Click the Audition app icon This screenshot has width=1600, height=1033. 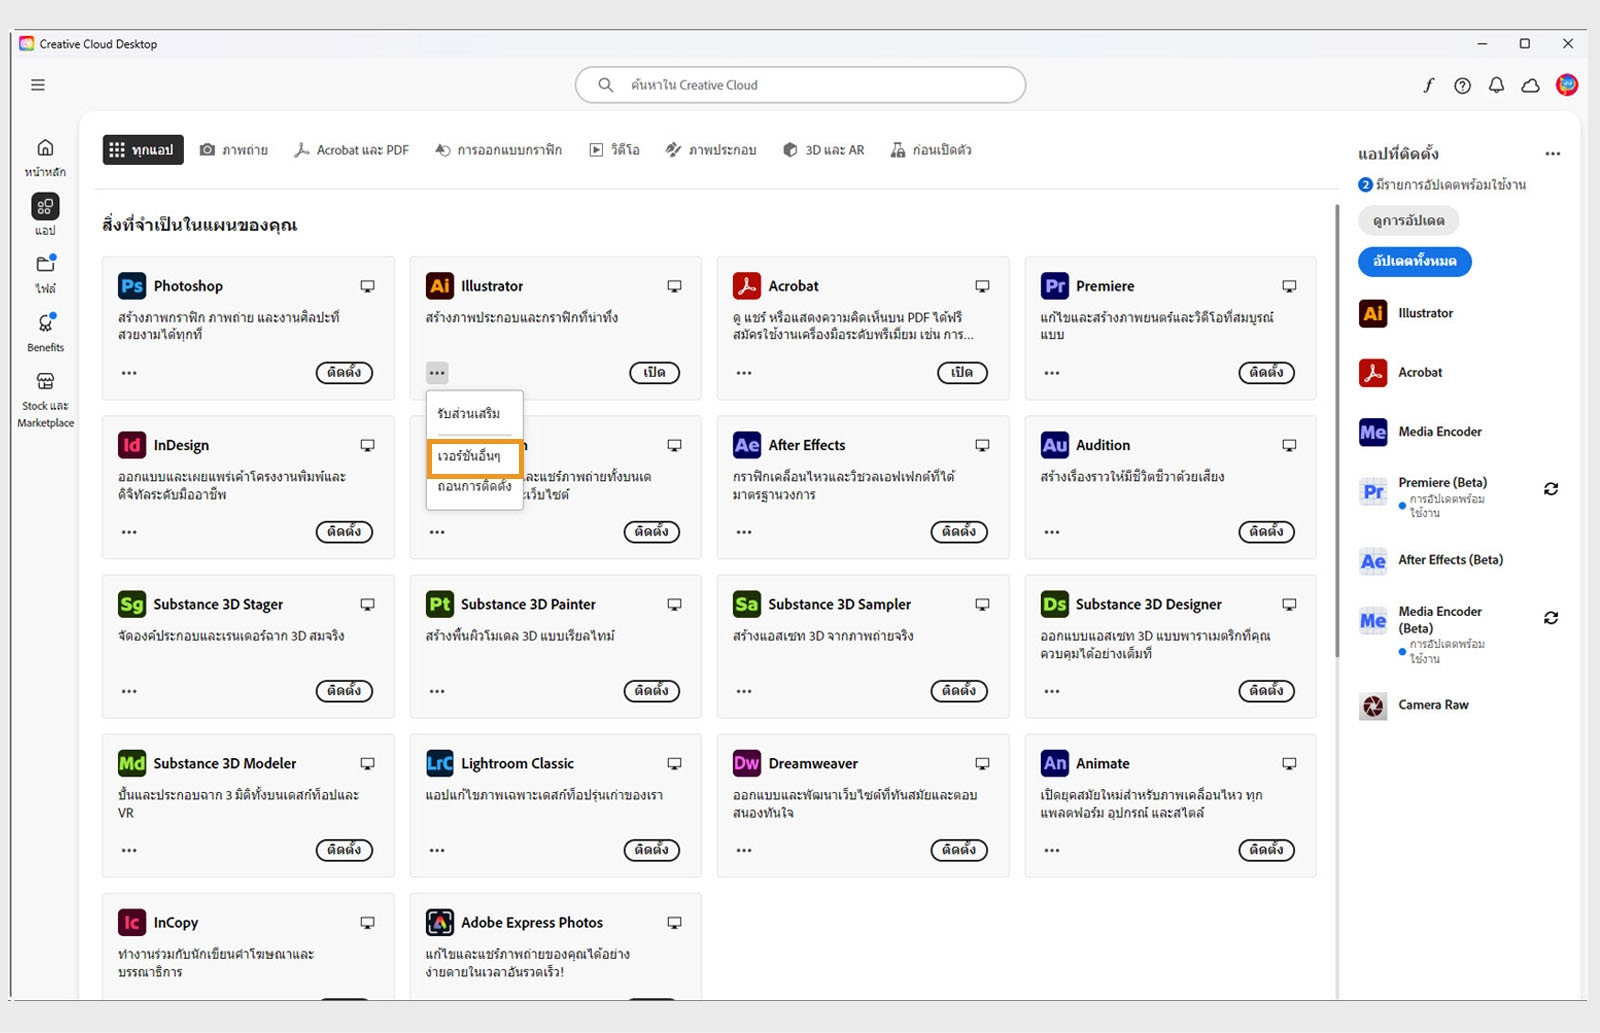(1054, 445)
